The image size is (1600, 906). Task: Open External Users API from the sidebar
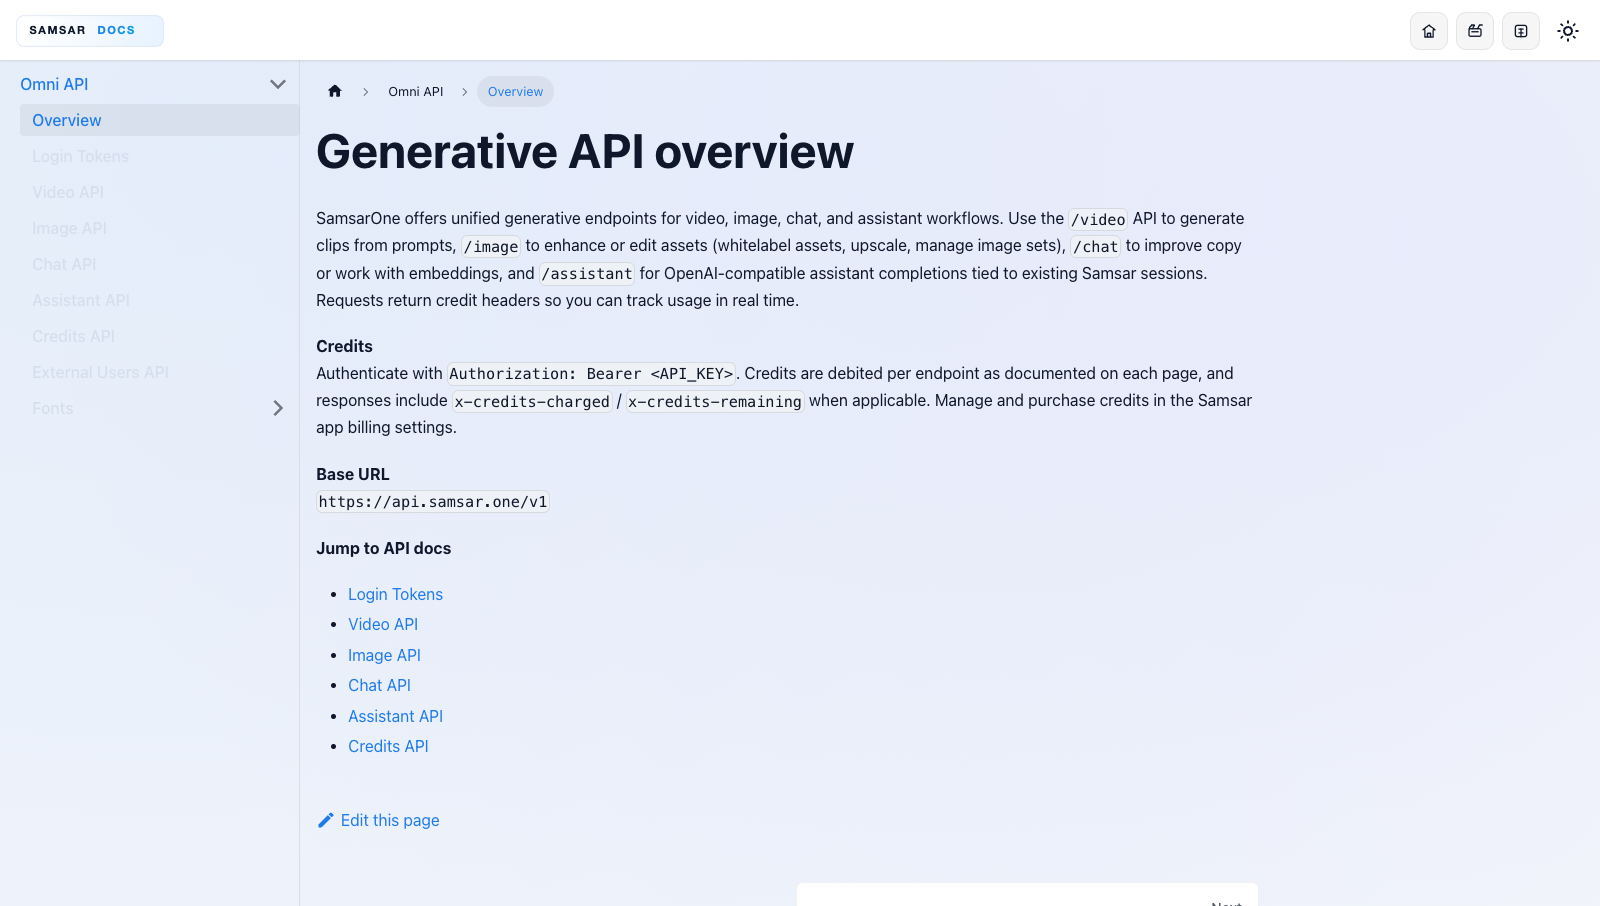click(100, 372)
